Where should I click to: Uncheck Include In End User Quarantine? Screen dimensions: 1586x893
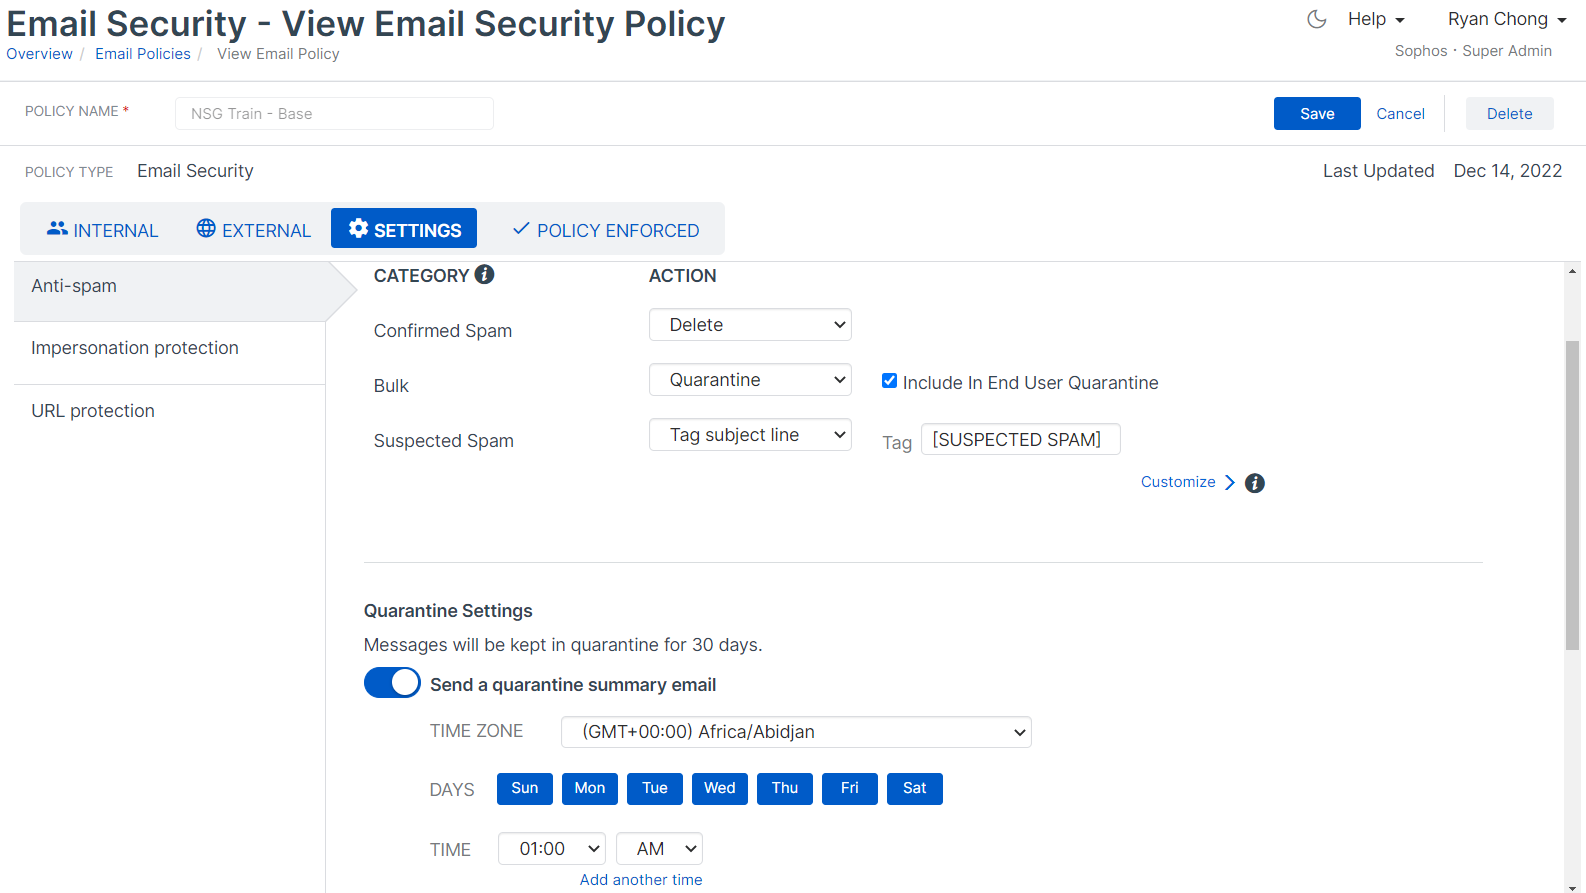click(x=889, y=381)
